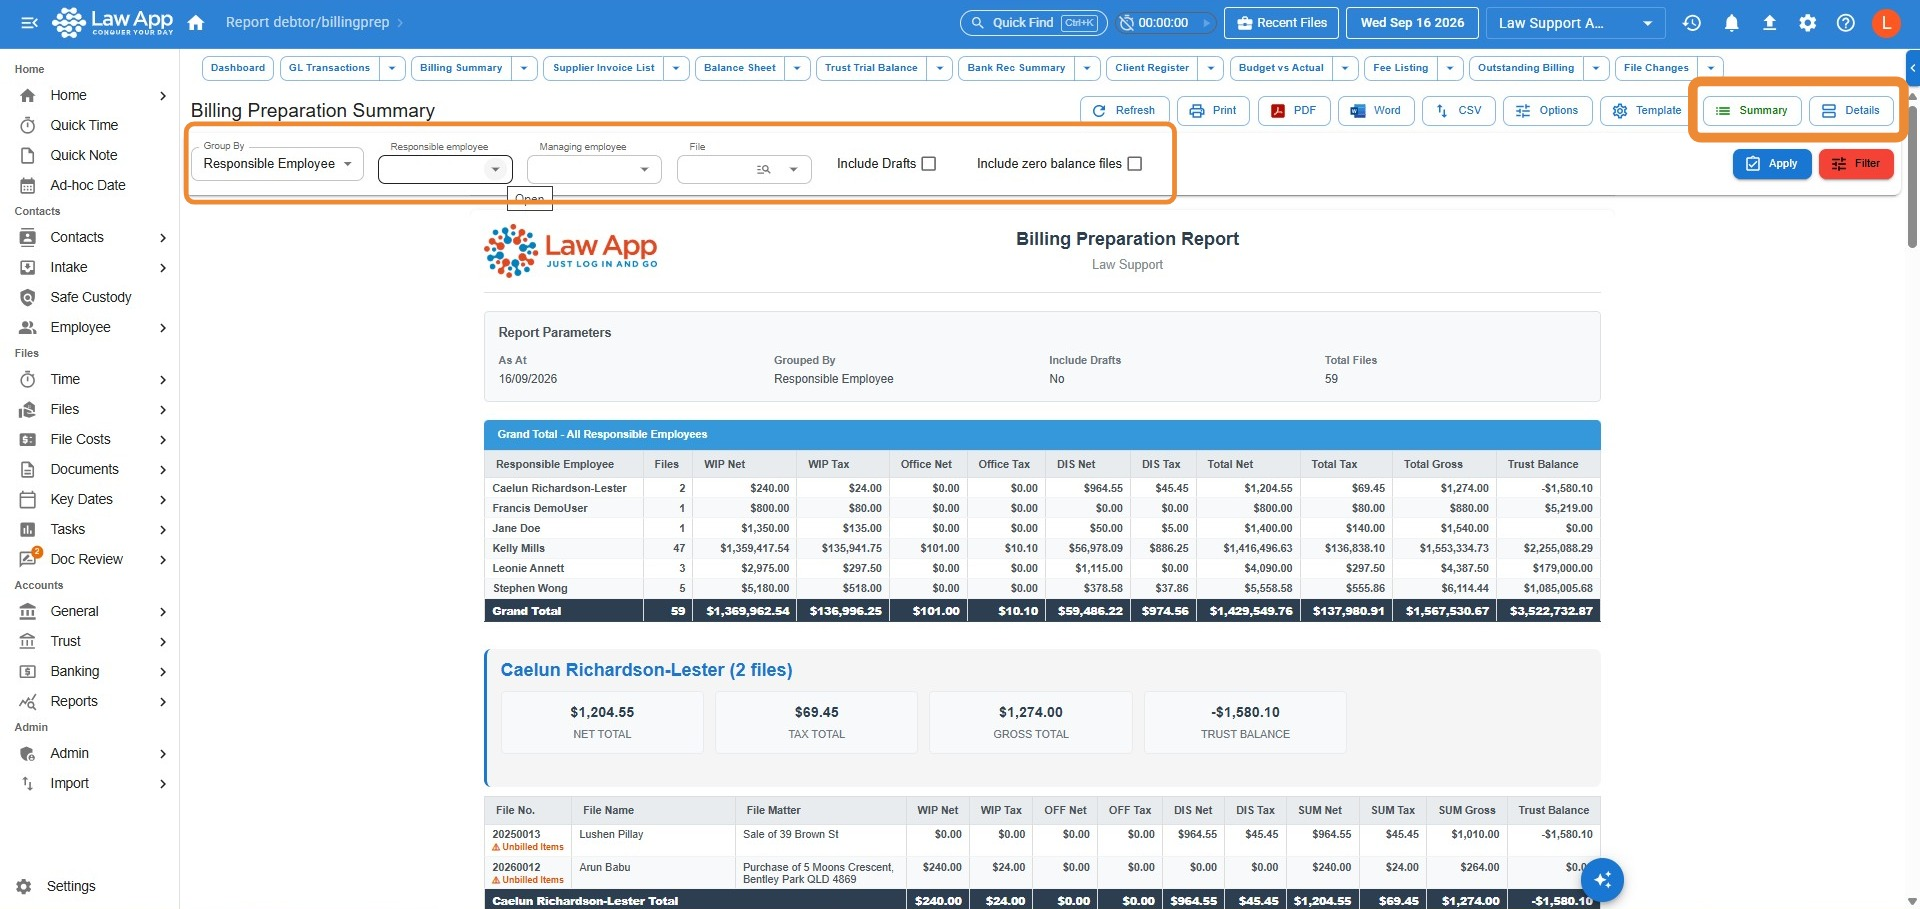Image resolution: width=1920 pixels, height=909 pixels.
Task: Expand Contacts sidebar submenu
Action: point(162,237)
